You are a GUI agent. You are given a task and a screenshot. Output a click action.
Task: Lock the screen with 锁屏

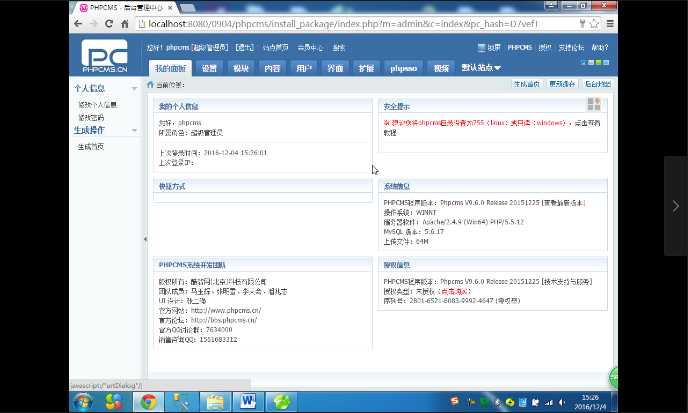coord(489,47)
